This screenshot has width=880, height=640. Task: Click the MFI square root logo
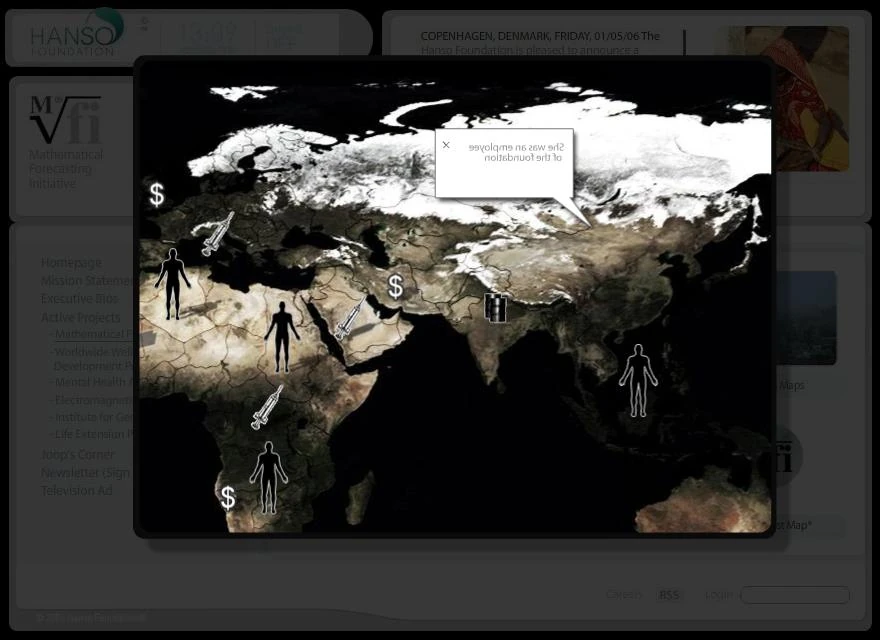tap(65, 119)
